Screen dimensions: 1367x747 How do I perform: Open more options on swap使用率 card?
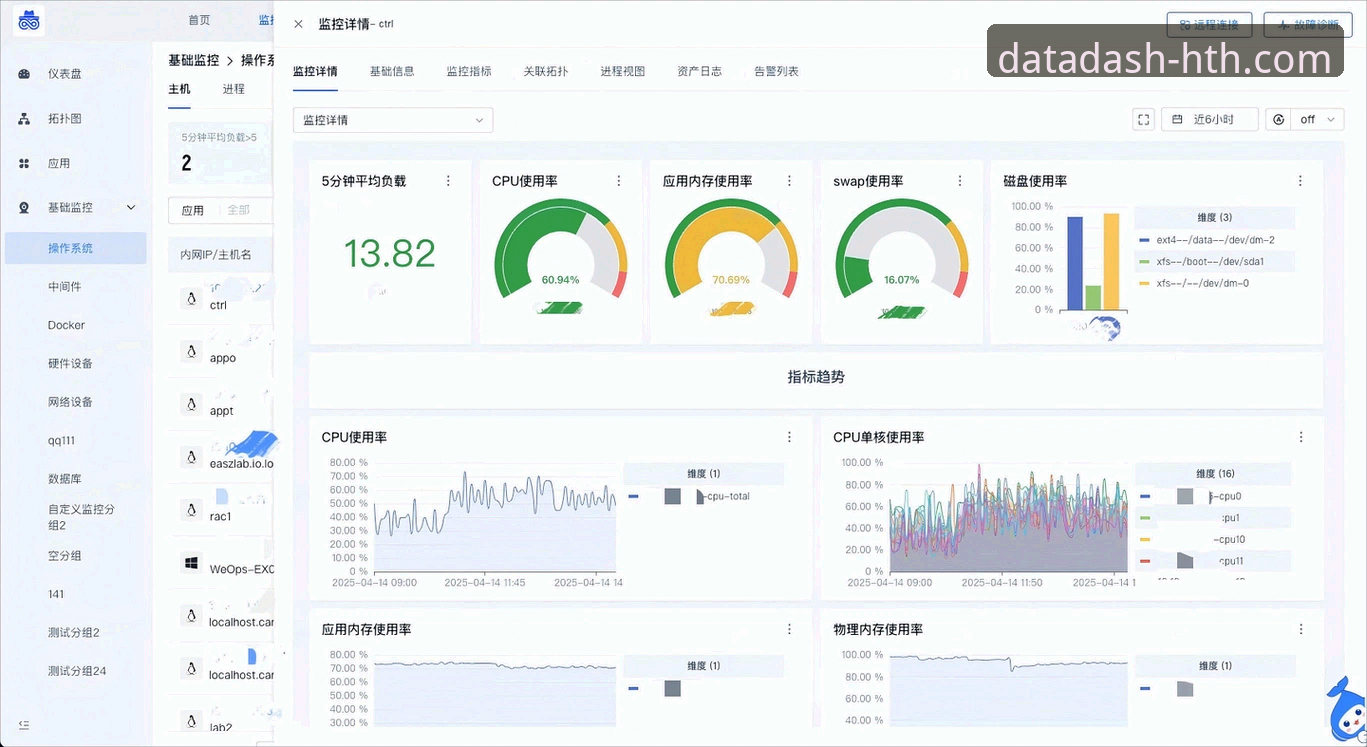click(960, 181)
